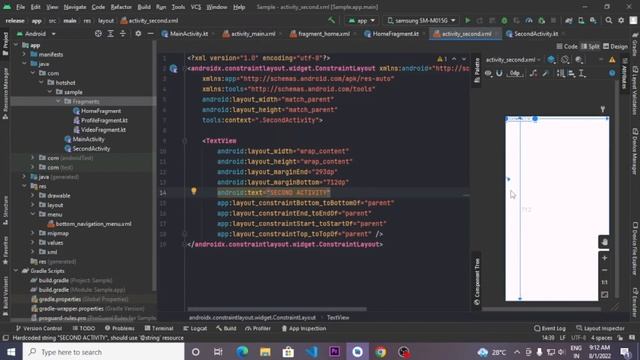Run the app with the green play button
This screenshot has height=360, width=640.
point(468,20)
